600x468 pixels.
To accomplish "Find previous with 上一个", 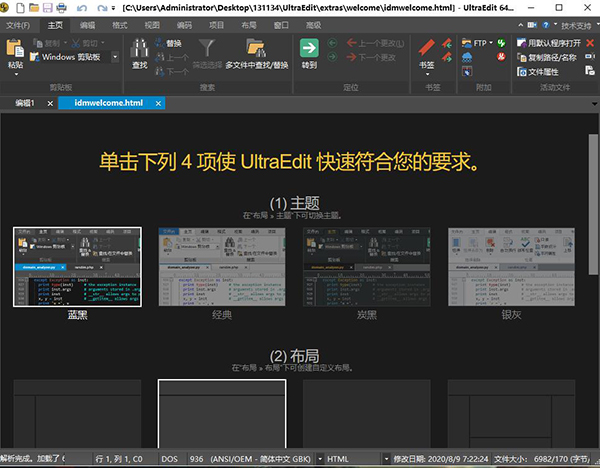I will point(172,57).
